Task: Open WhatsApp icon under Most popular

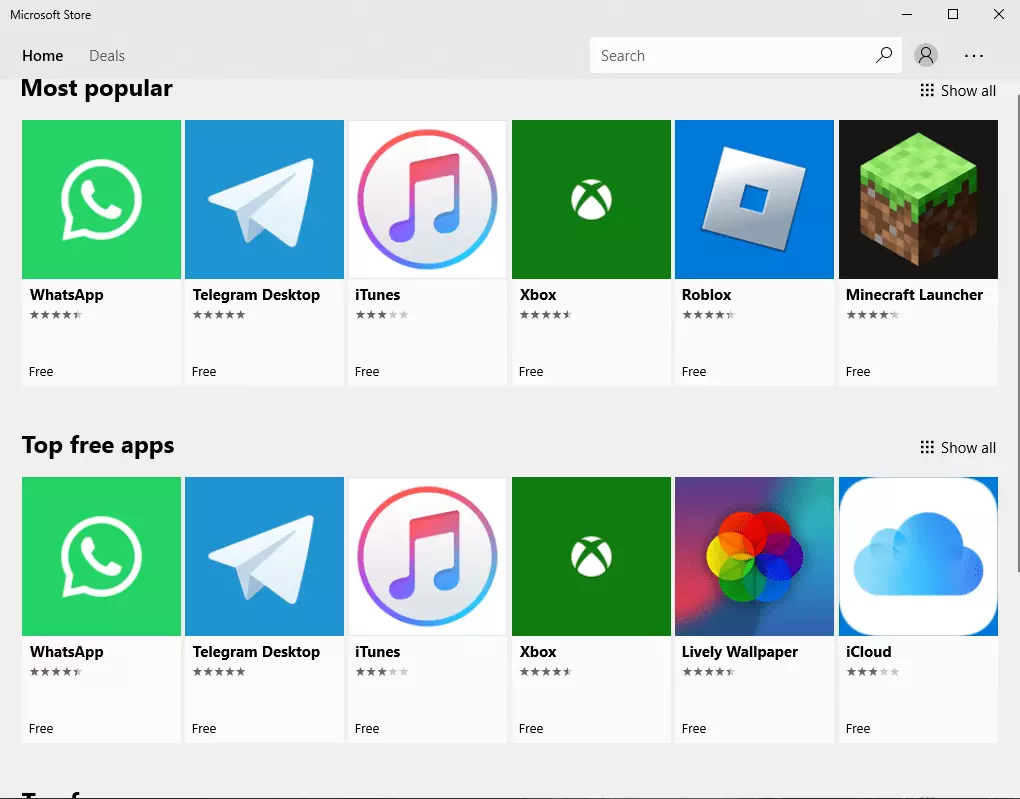Action: coord(101,199)
